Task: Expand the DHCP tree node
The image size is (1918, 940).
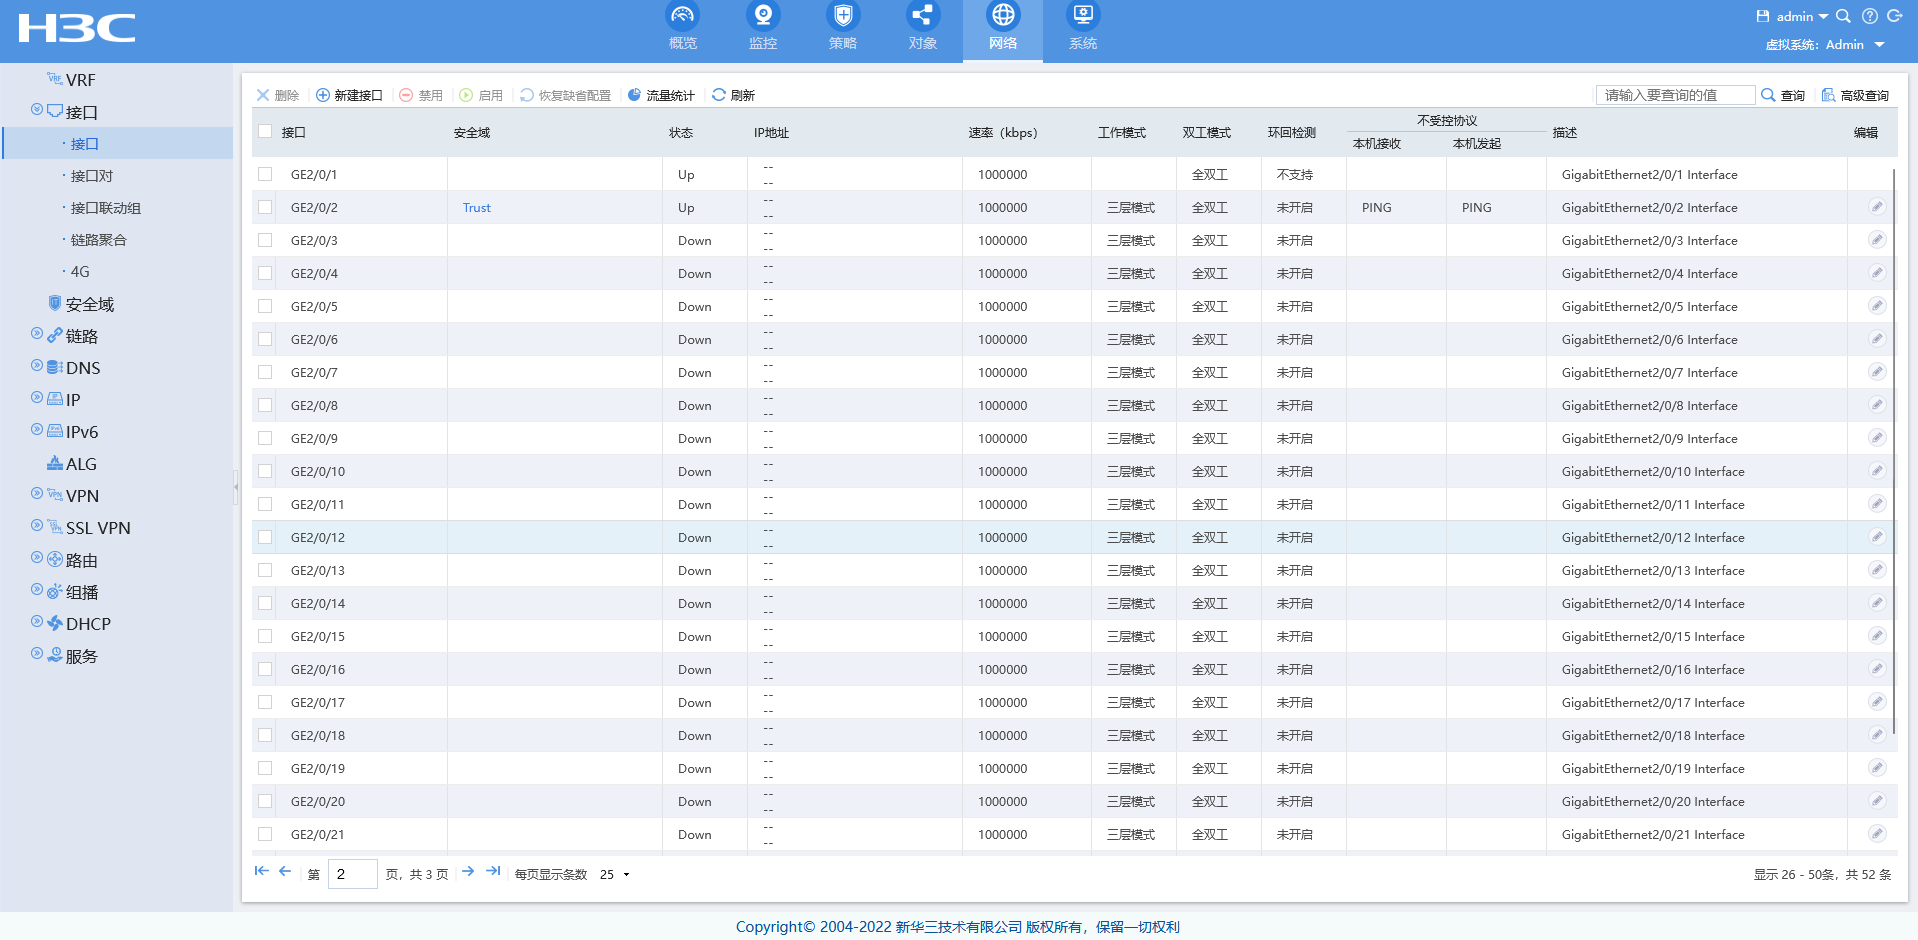Action: coord(37,622)
